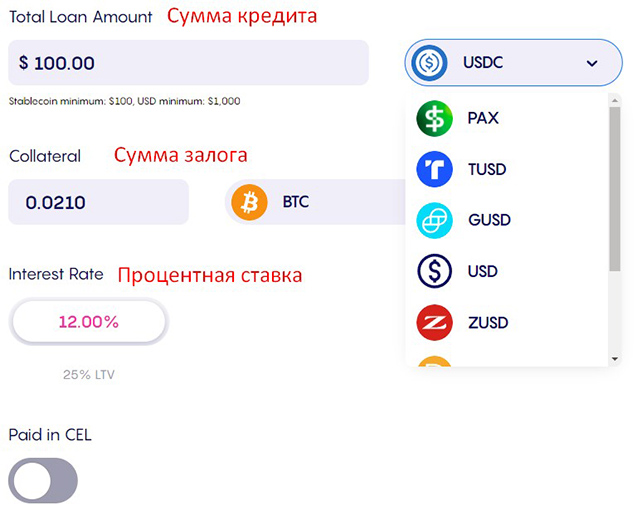Enable the Paid in CEL switch
Image resolution: width=637 pixels, height=515 pixels.
coord(42,481)
